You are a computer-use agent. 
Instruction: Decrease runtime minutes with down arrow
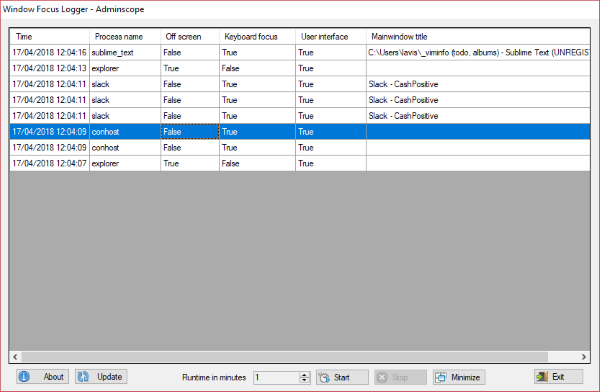305,380
